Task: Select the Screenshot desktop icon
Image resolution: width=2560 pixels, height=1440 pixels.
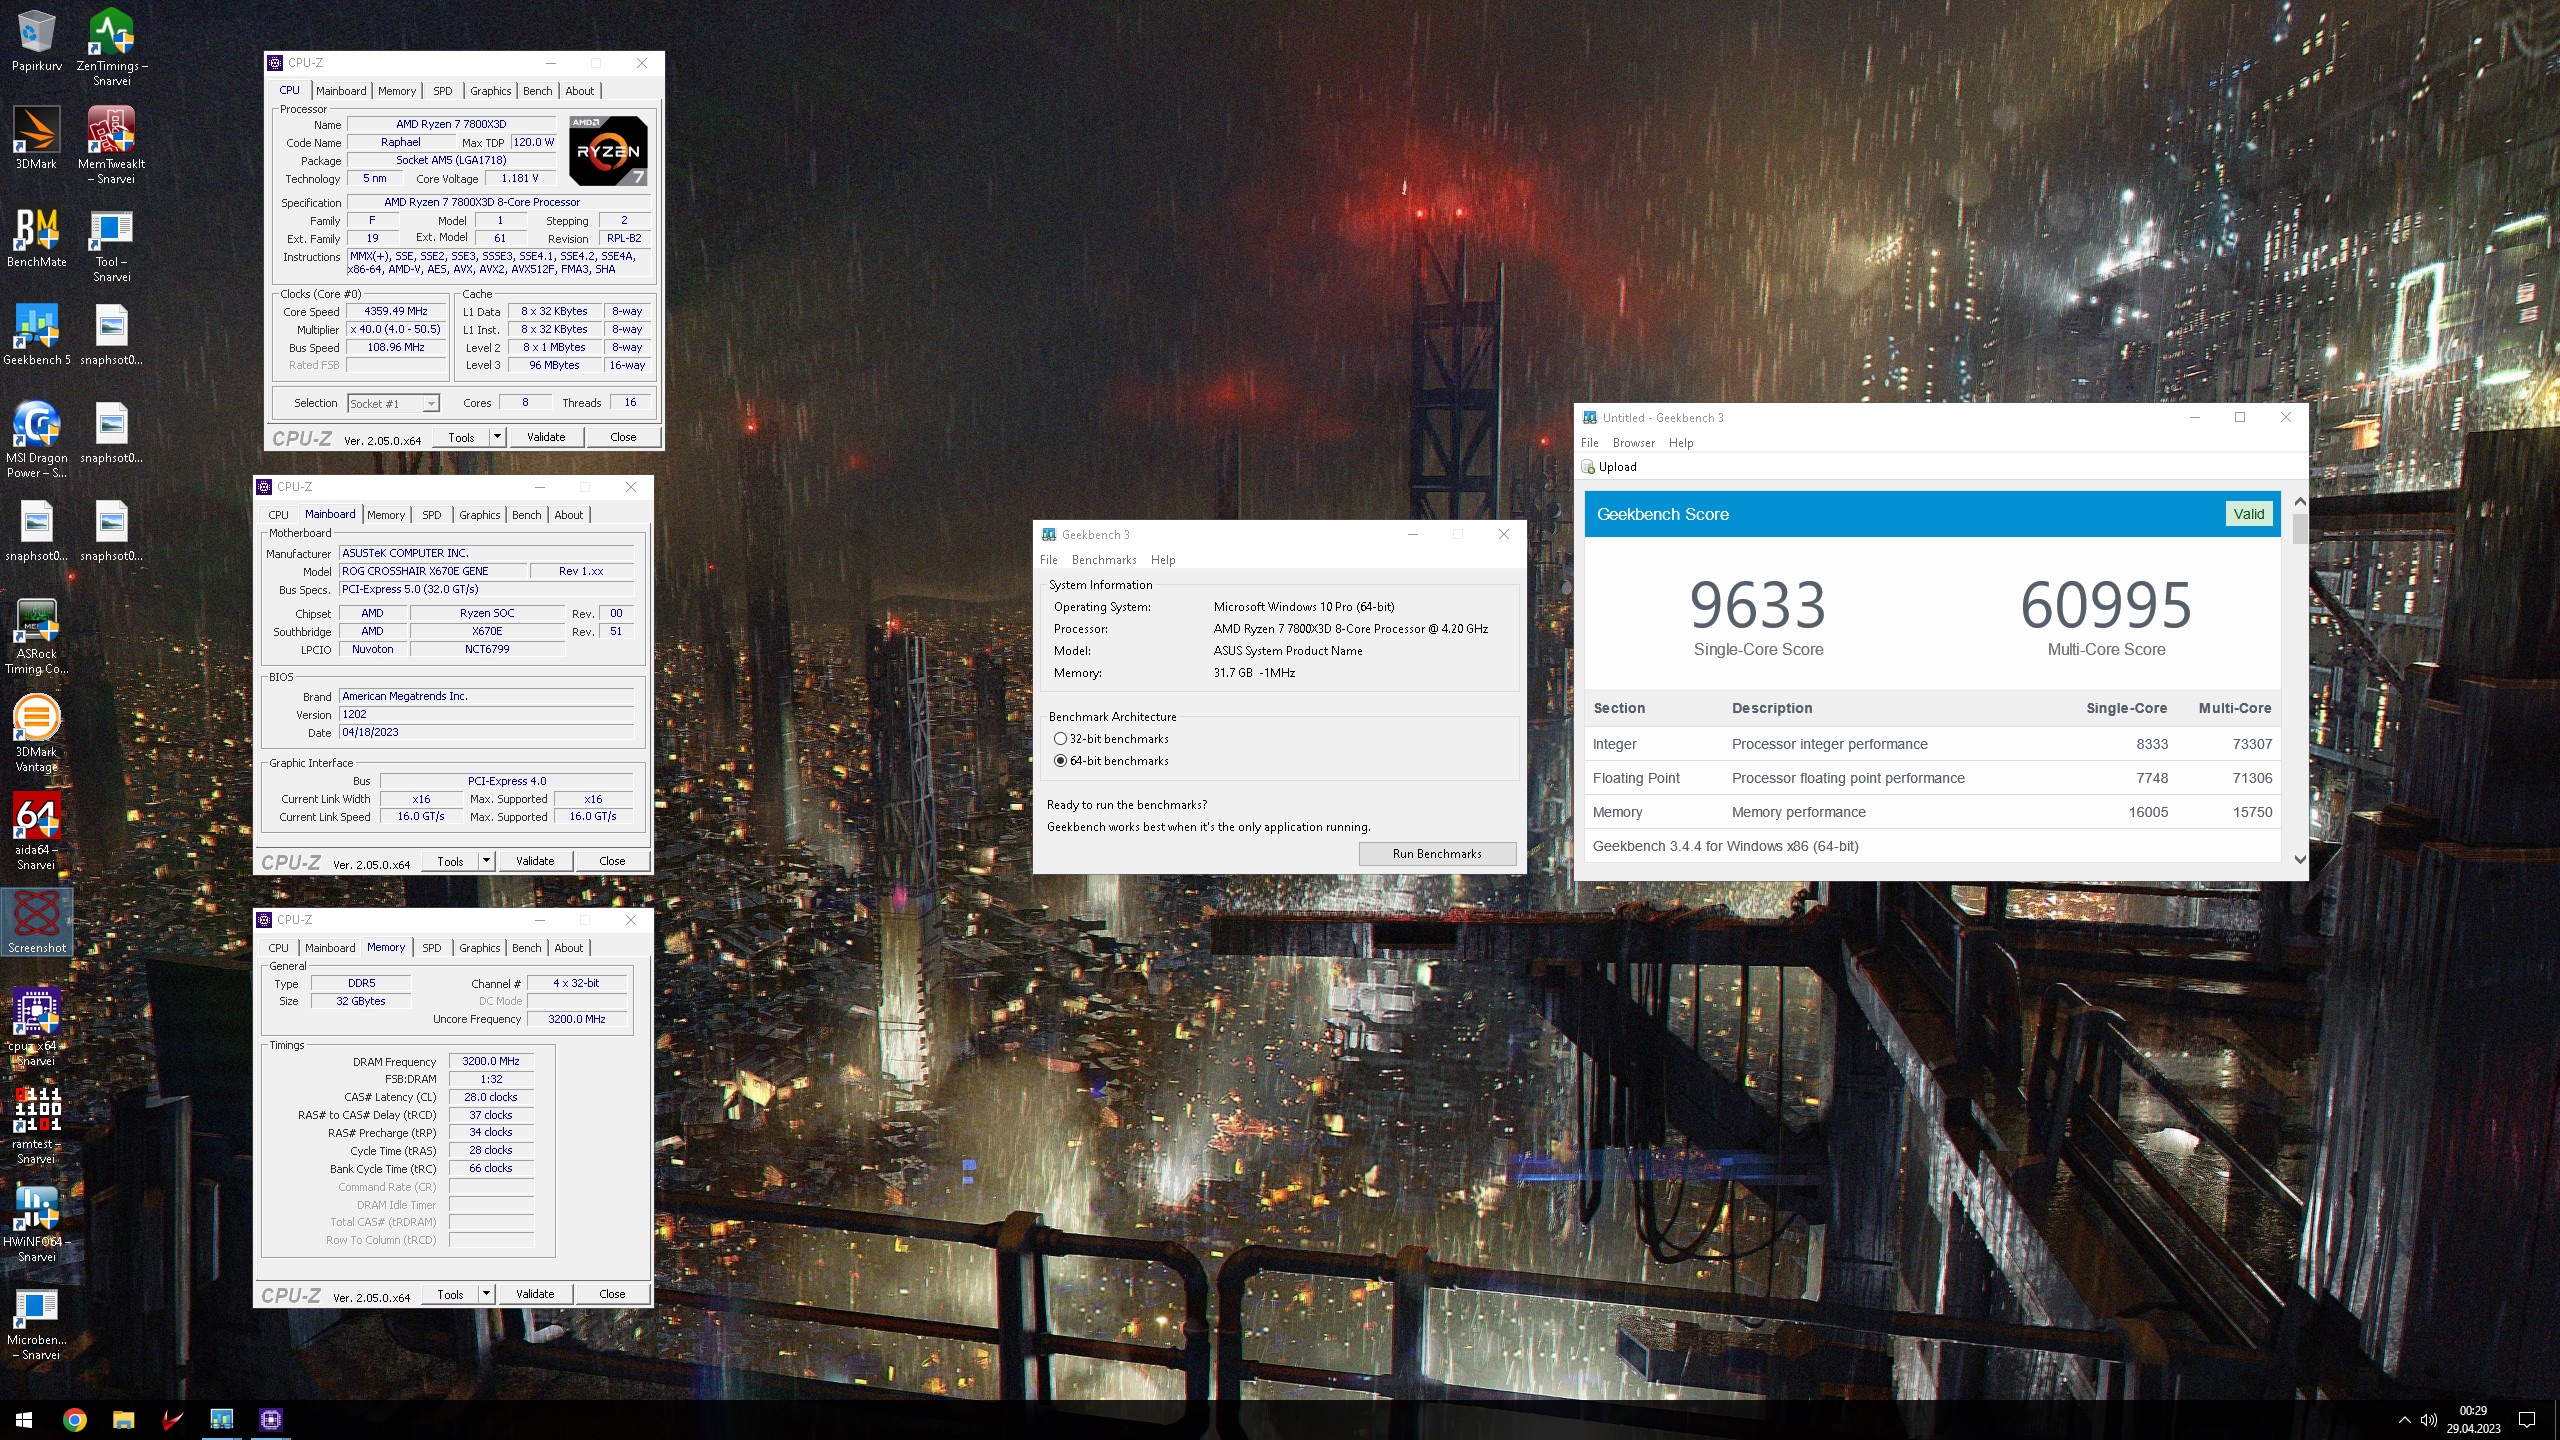Action: [36, 921]
